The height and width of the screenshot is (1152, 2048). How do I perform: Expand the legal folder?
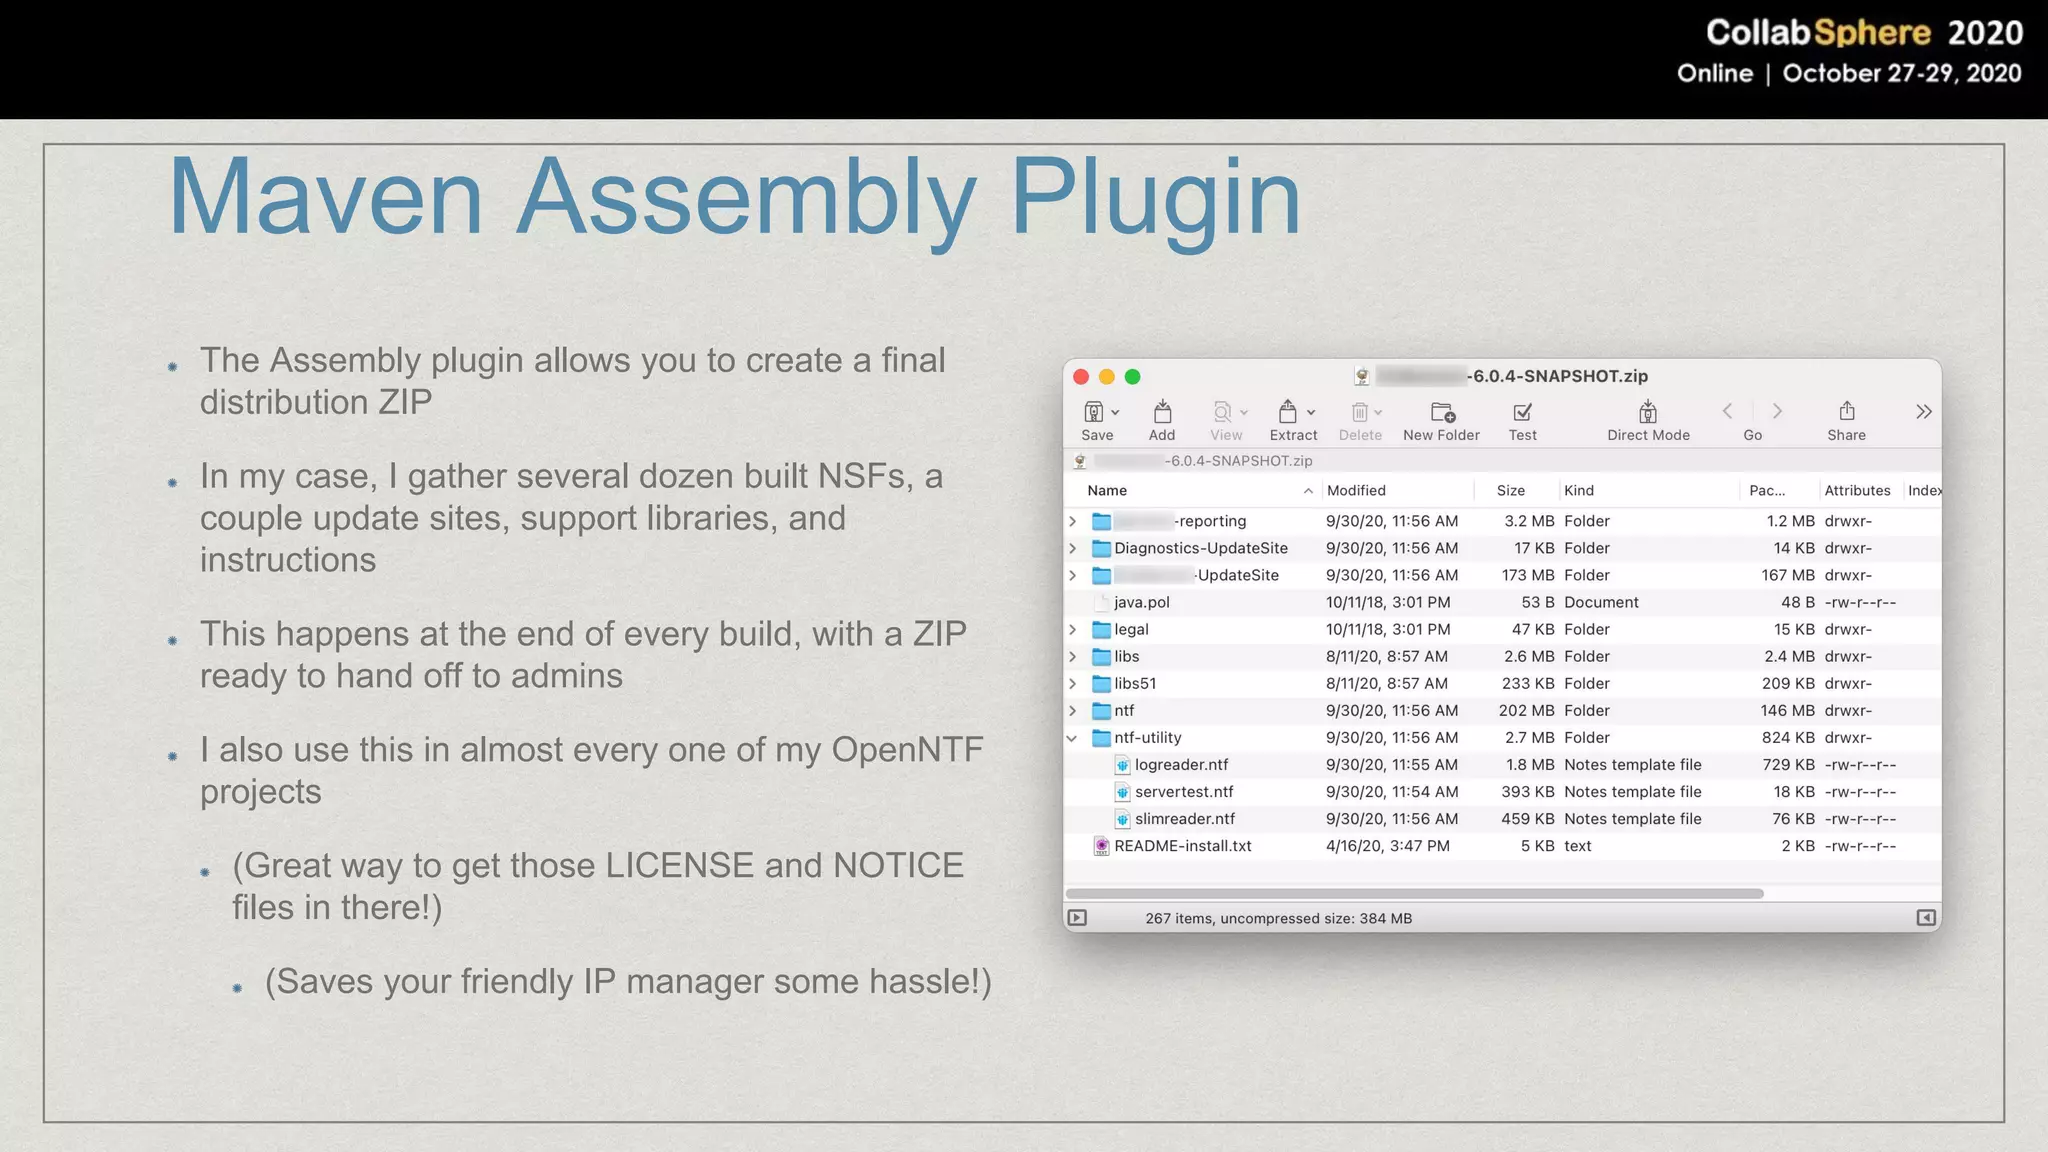coord(1073,629)
